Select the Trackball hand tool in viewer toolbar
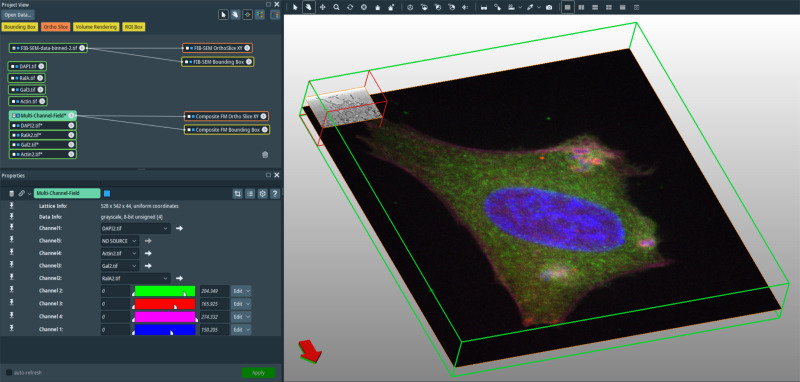 click(309, 7)
